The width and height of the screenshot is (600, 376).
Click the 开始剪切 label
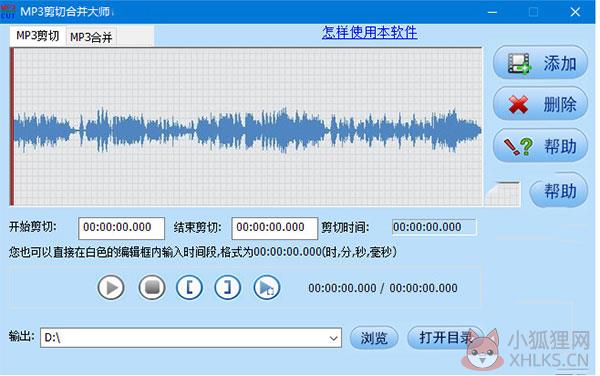point(33,227)
